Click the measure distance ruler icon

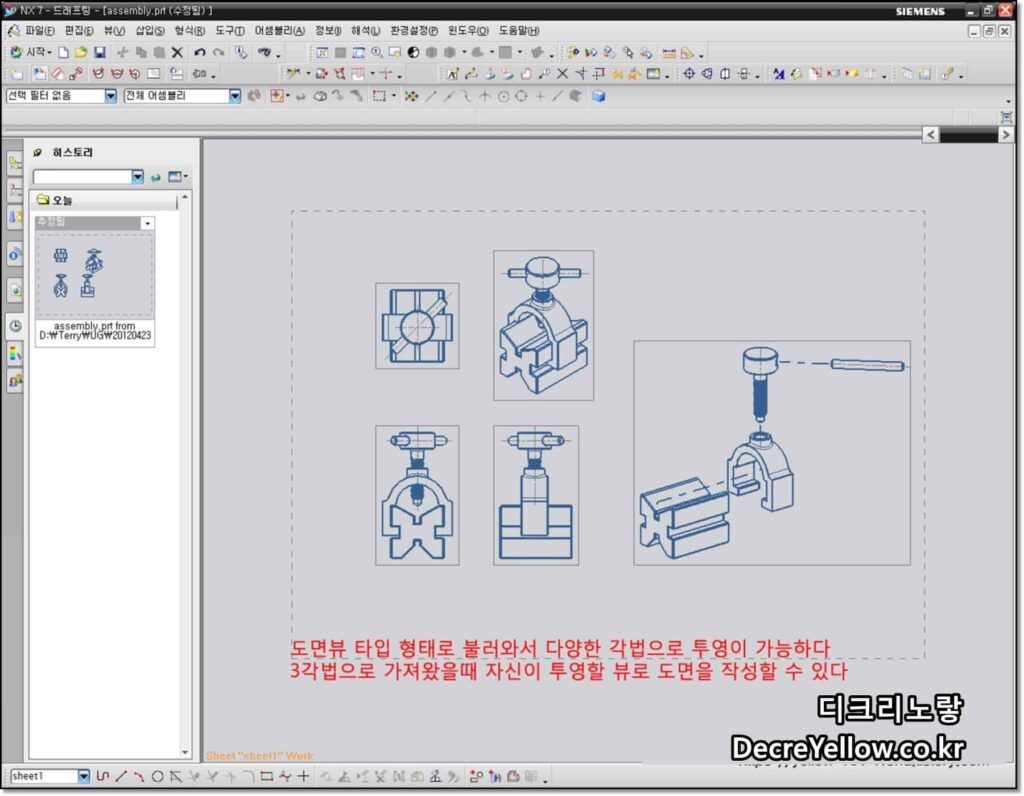point(669,53)
